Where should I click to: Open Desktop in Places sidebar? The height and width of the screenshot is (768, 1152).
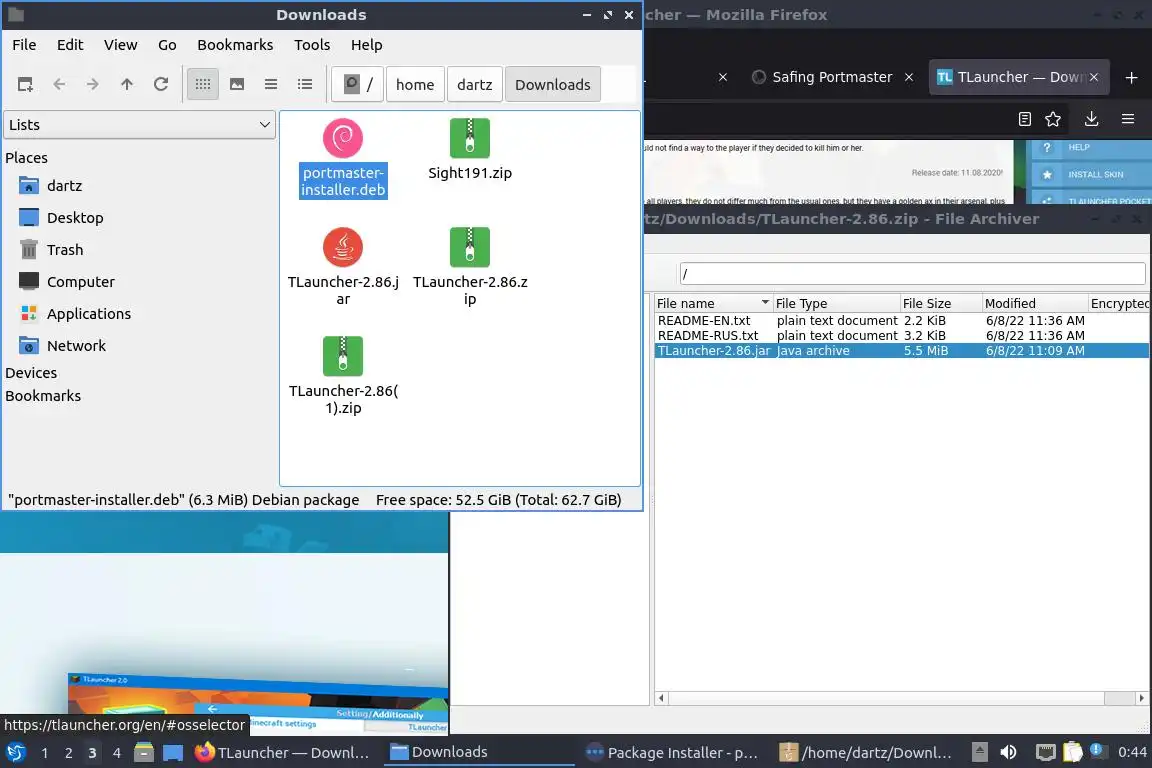click(62, 218)
